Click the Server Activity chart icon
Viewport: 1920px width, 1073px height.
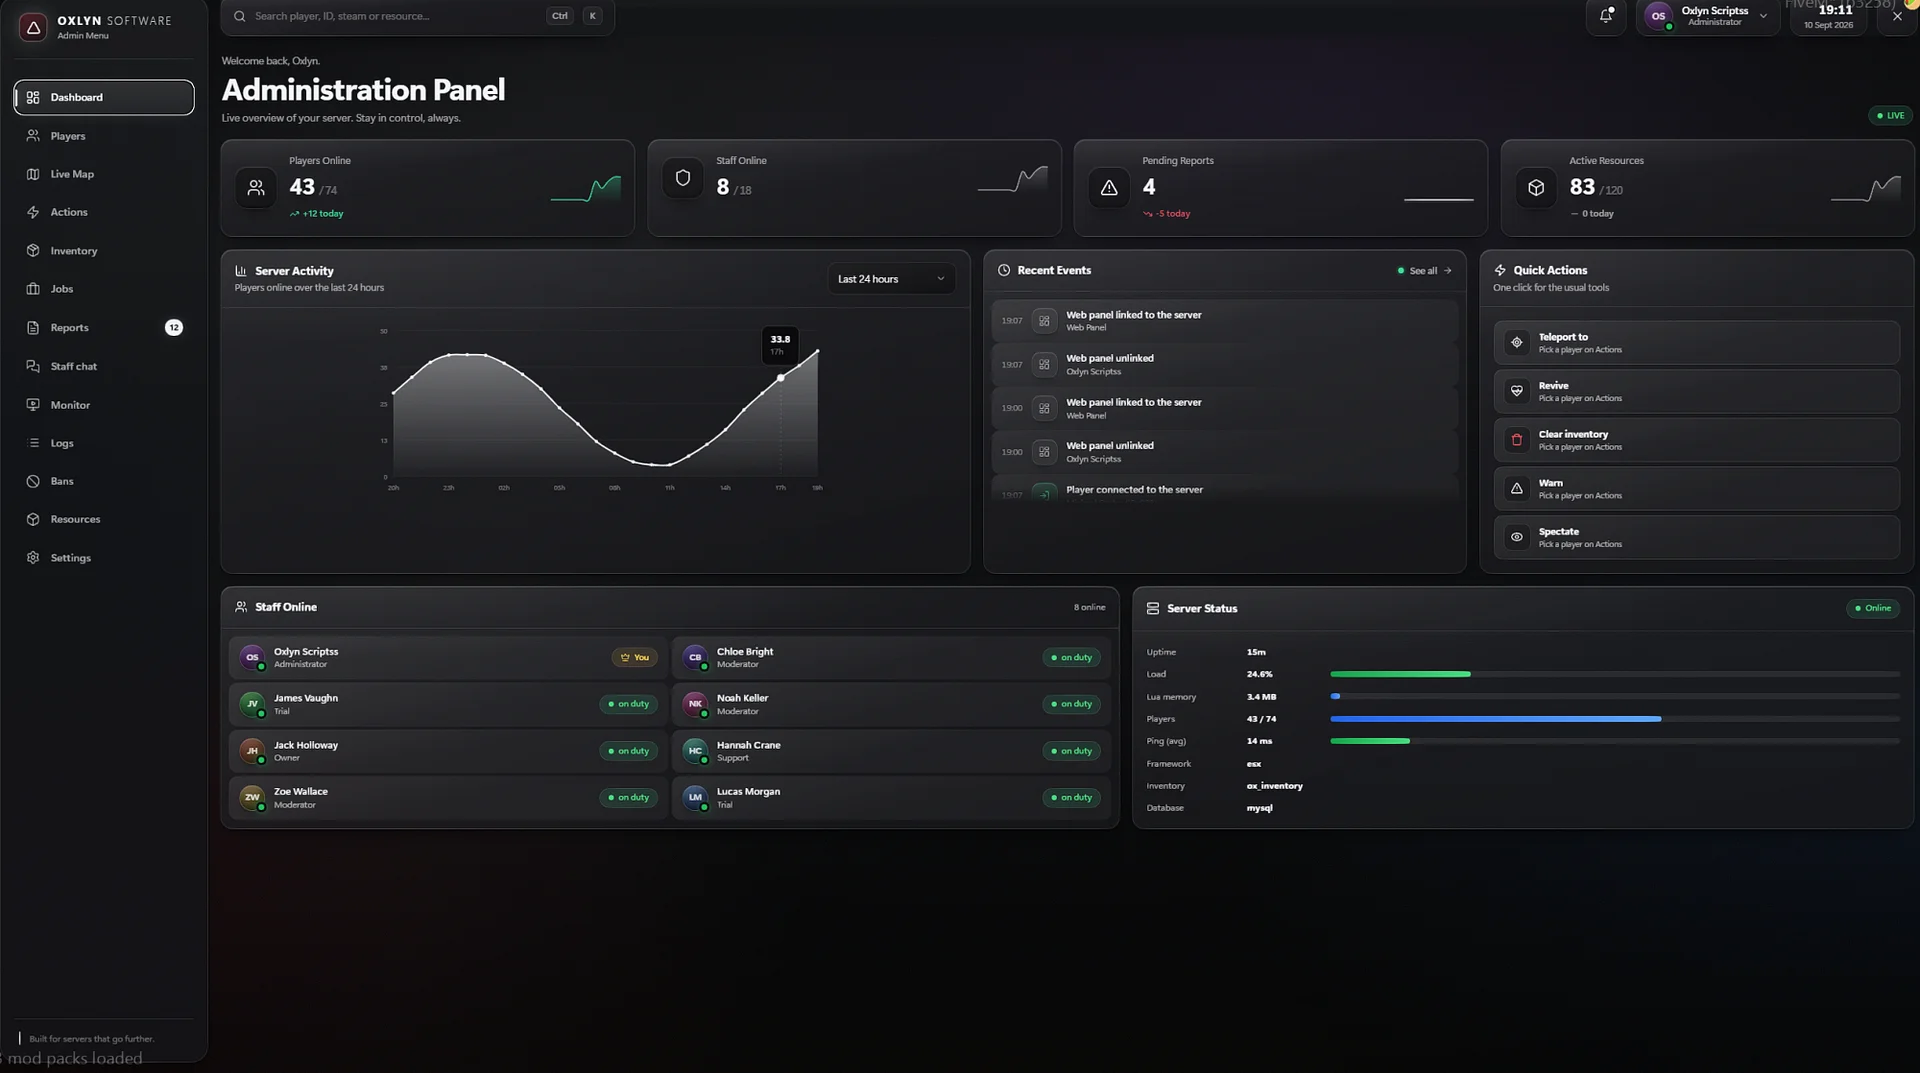click(241, 271)
